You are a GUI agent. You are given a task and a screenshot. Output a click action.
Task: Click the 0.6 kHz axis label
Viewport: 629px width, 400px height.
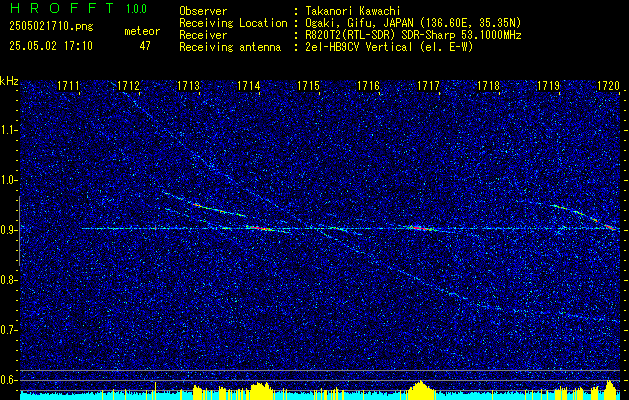[9, 380]
